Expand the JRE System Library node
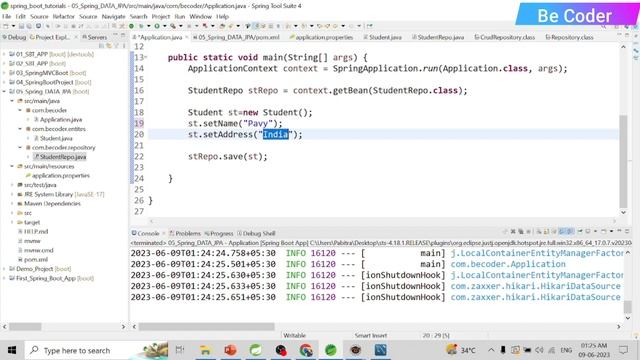Image resolution: width=640 pixels, height=360 pixels. [12, 194]
